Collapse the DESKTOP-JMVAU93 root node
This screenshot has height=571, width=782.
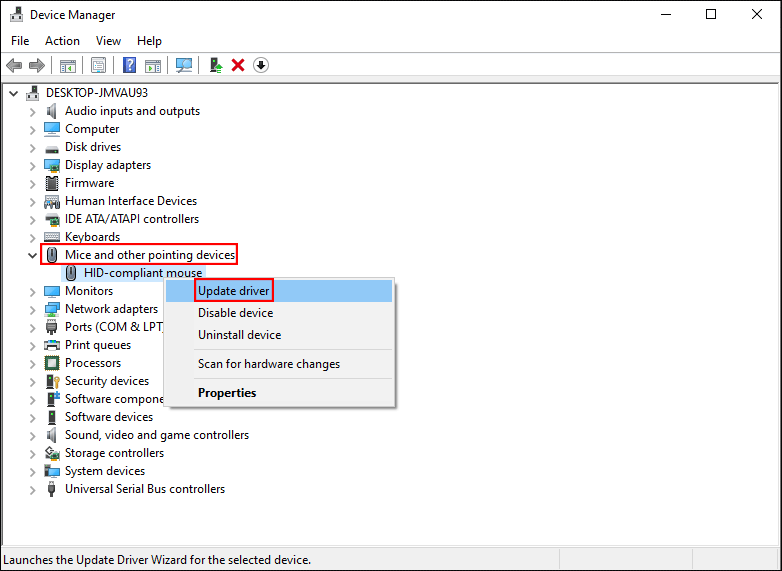(x=13, y=93)
